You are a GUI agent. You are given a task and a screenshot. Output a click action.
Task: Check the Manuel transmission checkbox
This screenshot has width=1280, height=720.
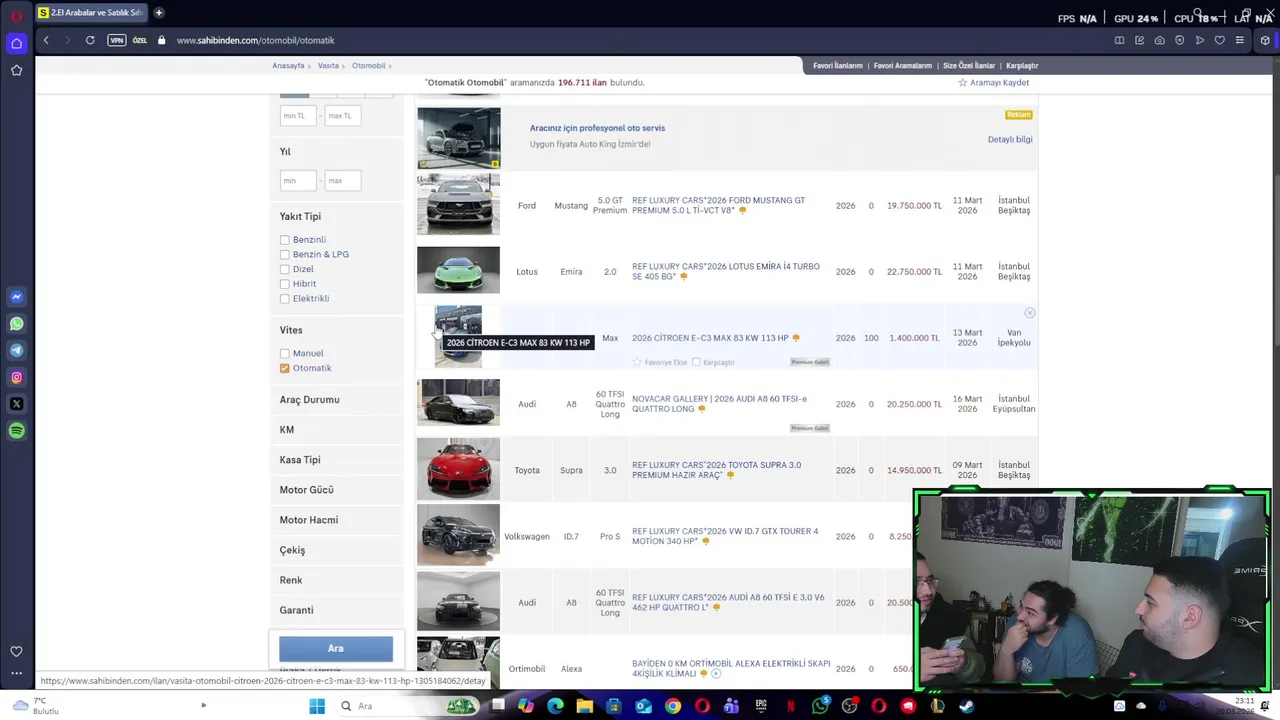tap(285, 354)
